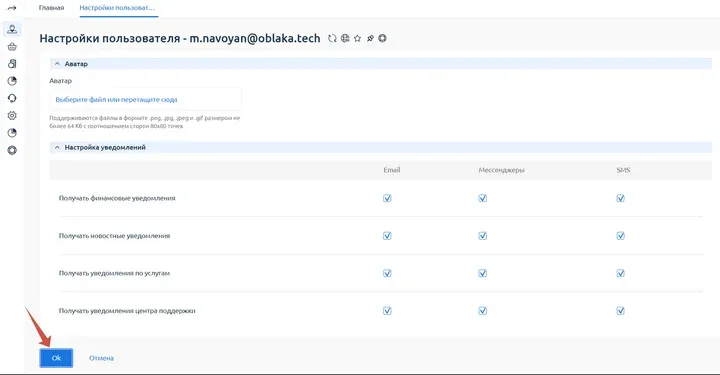The width and height of the screenshot is (720, 375).
Task: Toggle SMS for news notifications
Action: [620, 236]
